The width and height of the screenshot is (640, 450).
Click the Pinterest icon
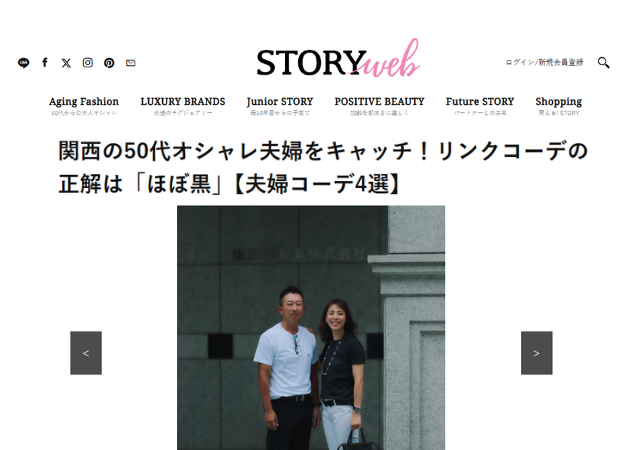coord(109,63)
